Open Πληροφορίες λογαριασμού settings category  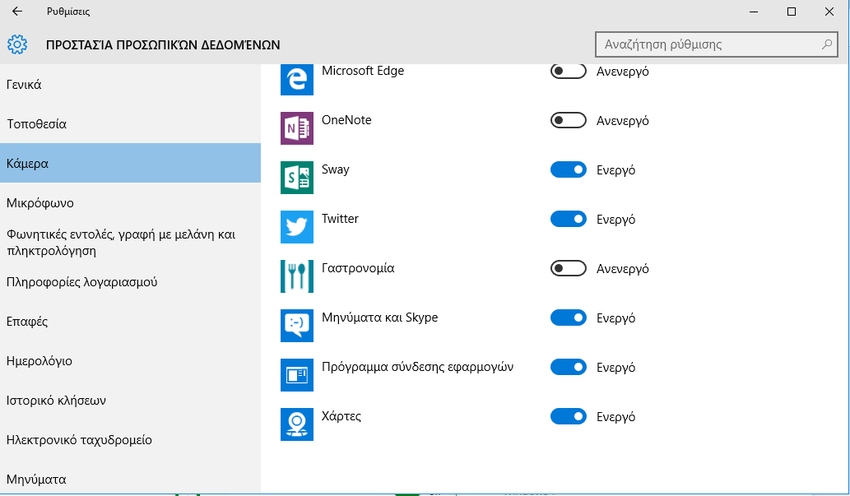pos(82,282)
